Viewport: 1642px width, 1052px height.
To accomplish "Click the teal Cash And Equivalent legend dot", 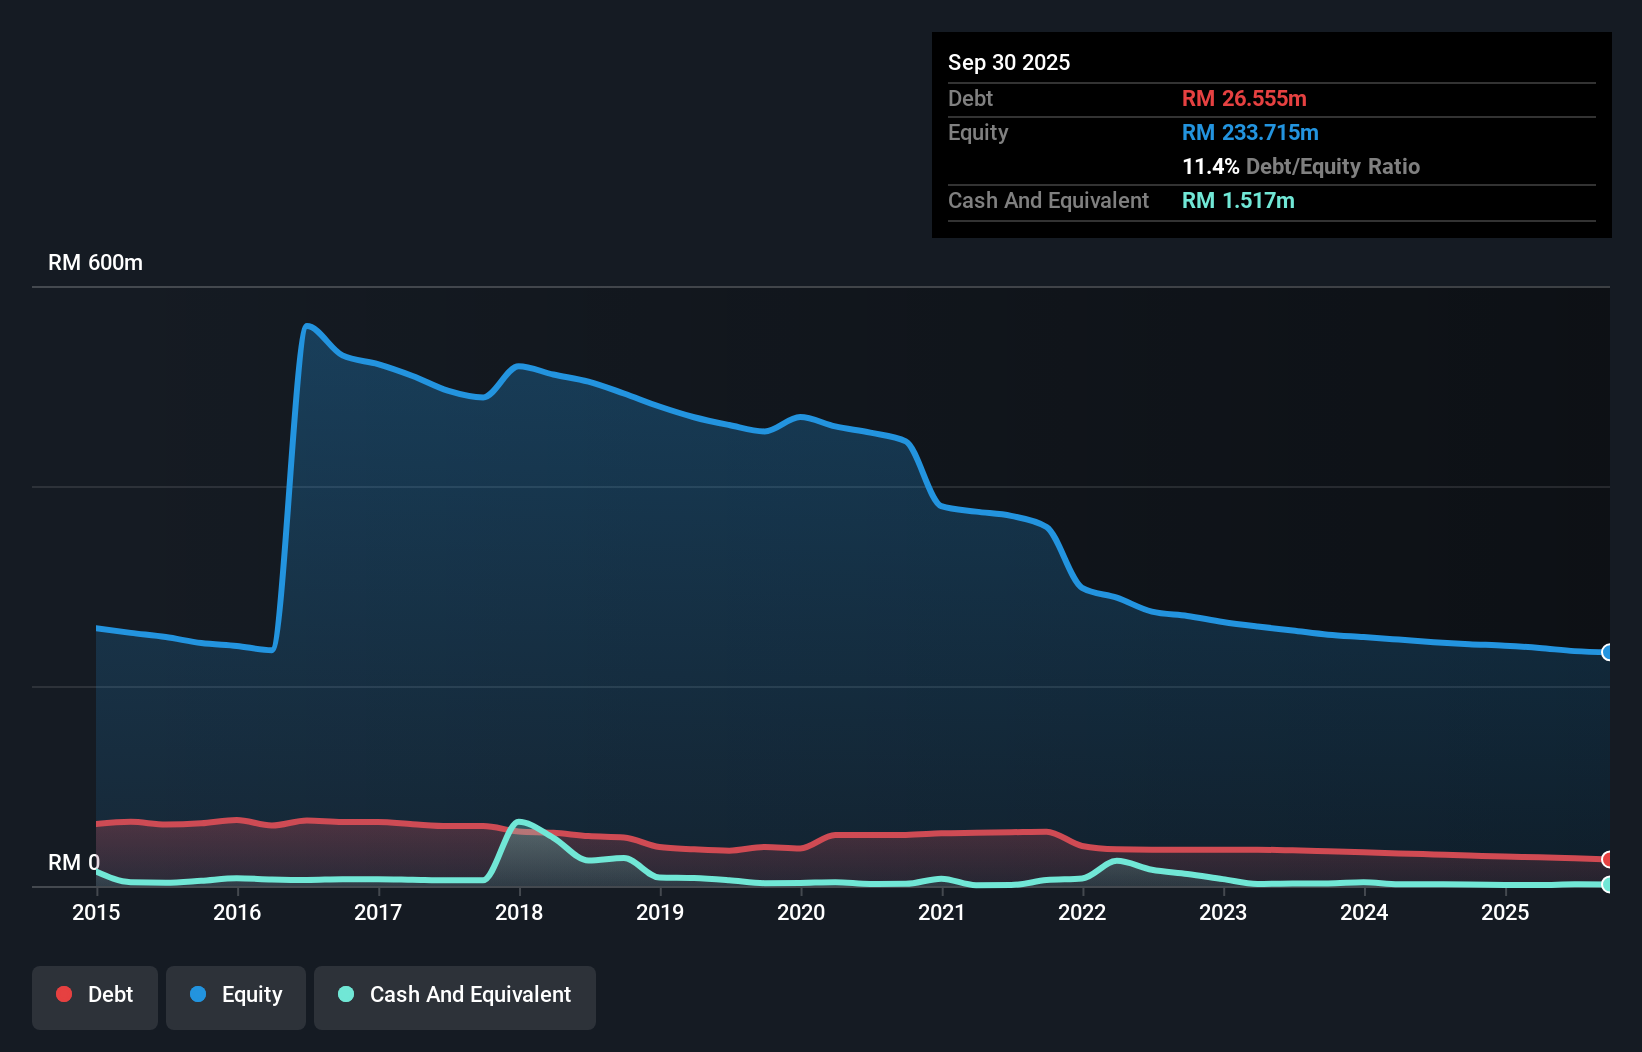I will [x=344, y=994].
